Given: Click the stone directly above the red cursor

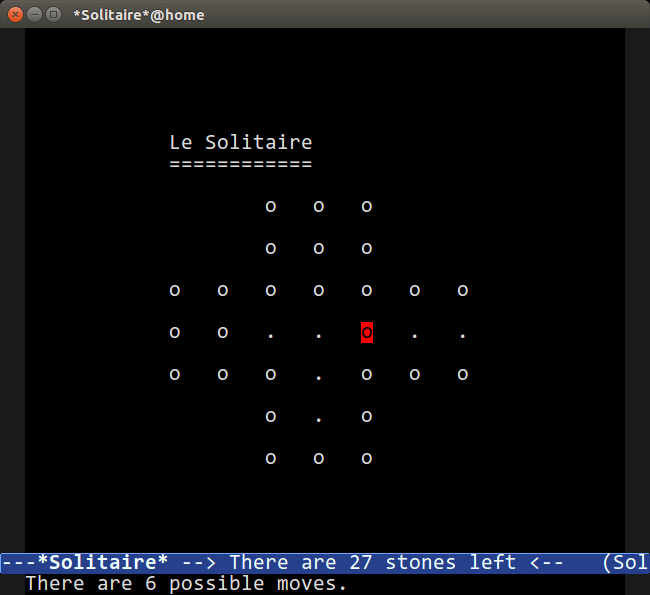Looking at the screenshot, I should pos(367,291).
